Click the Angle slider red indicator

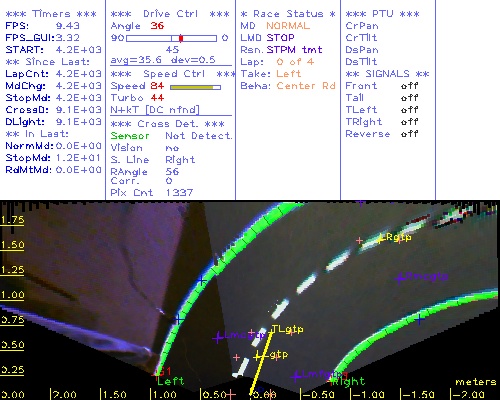pyautogui.click(x=181, y=38)
